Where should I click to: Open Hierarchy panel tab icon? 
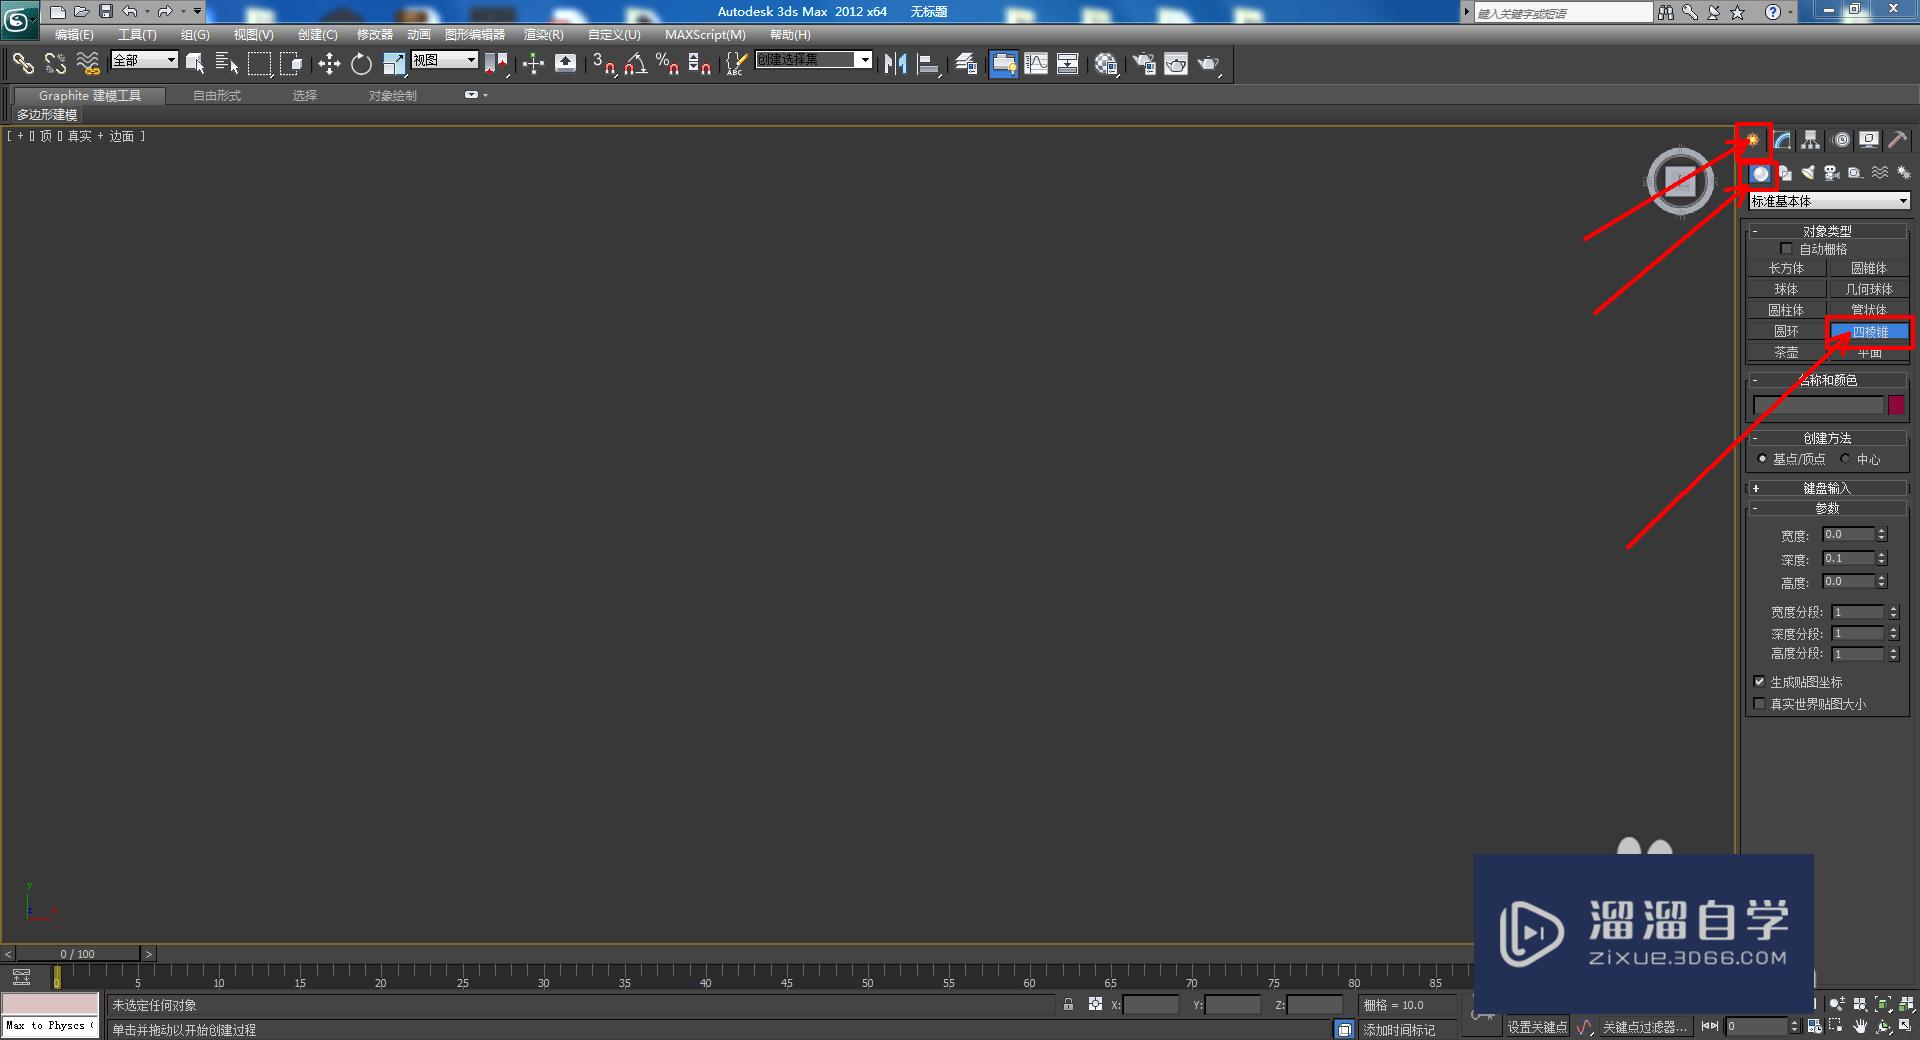click(x=1811, y=140)
